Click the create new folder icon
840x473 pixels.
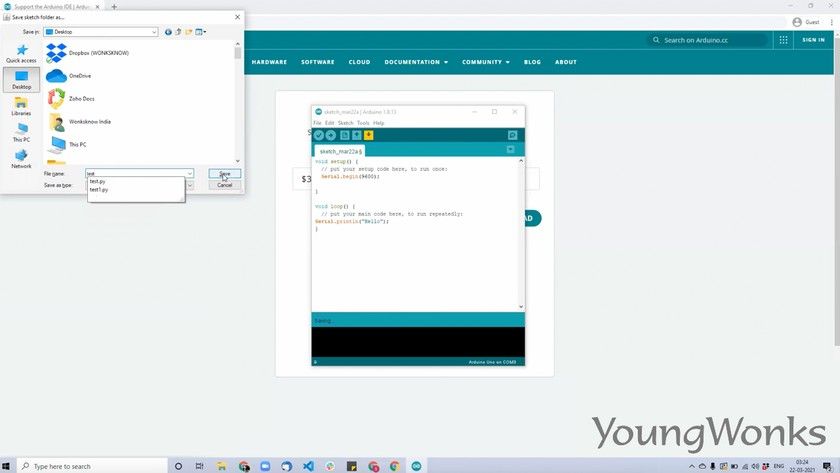[x=189, y=32]
